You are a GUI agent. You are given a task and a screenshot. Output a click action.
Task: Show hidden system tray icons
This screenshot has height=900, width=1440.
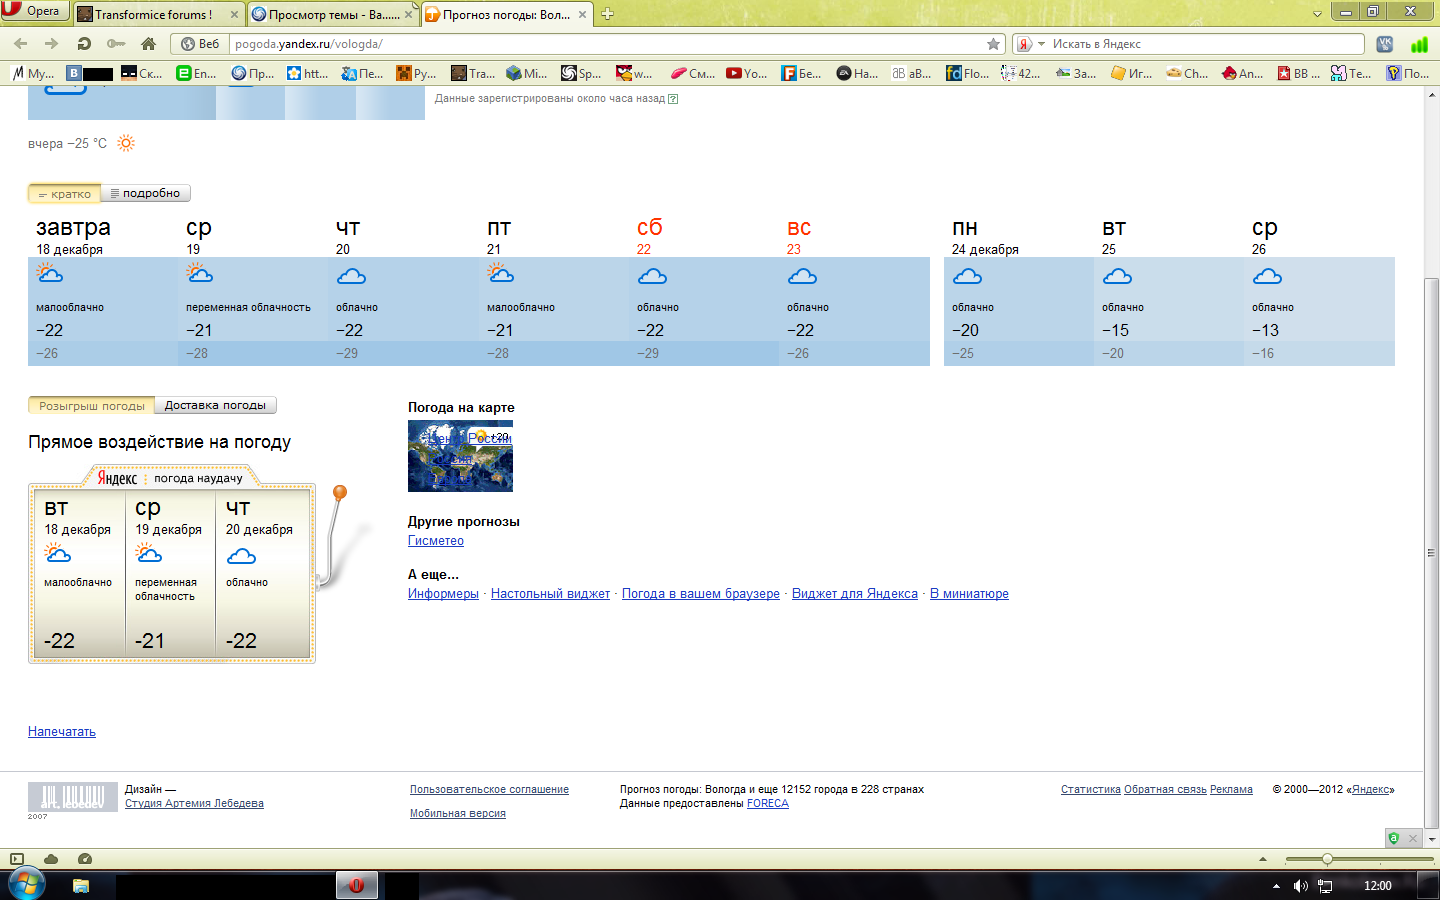1276,886
